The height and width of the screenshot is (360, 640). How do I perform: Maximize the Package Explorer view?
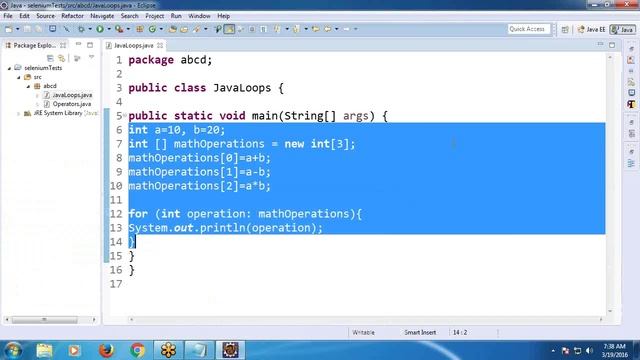(90, 44)
